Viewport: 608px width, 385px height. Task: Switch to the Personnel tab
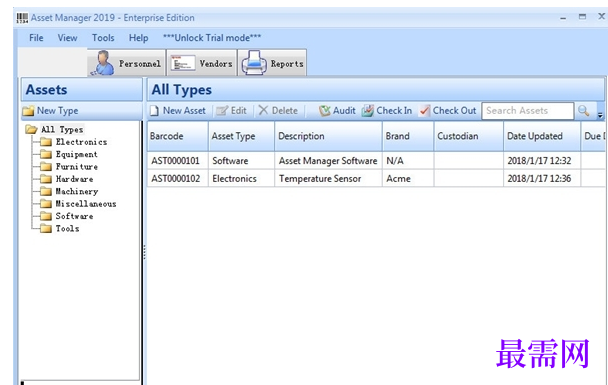pos(127,63)
